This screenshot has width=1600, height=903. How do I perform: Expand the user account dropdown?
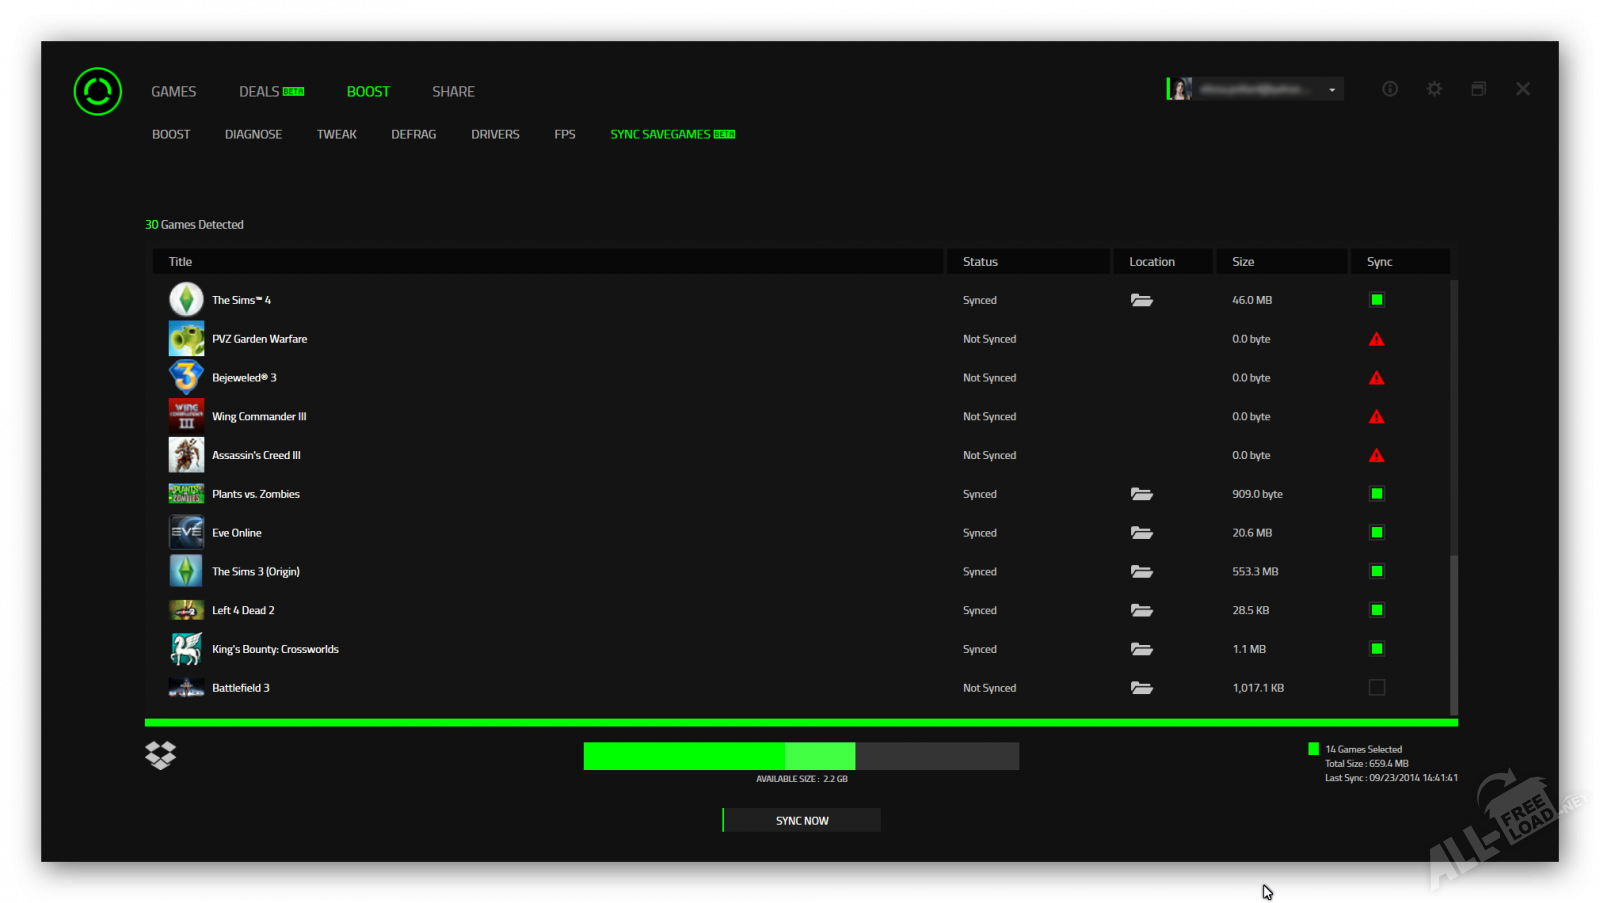(x=1332, y=90)
